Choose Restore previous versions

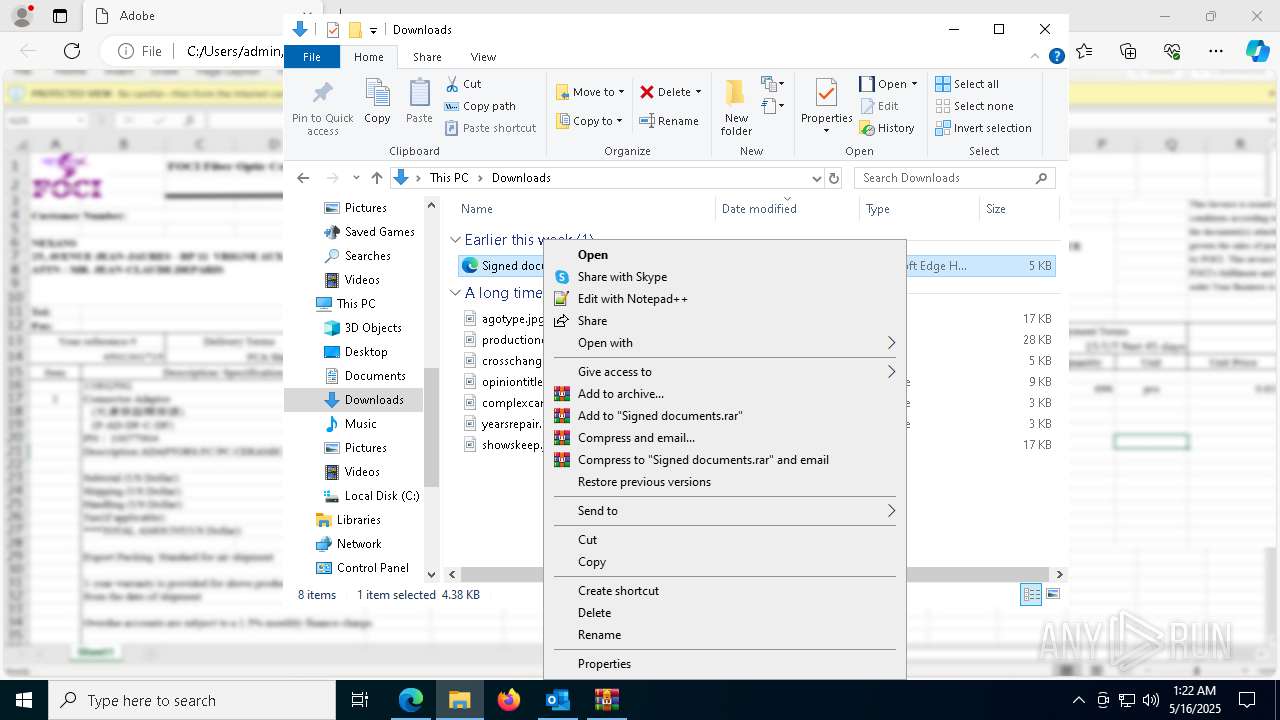tap(725, 482)
